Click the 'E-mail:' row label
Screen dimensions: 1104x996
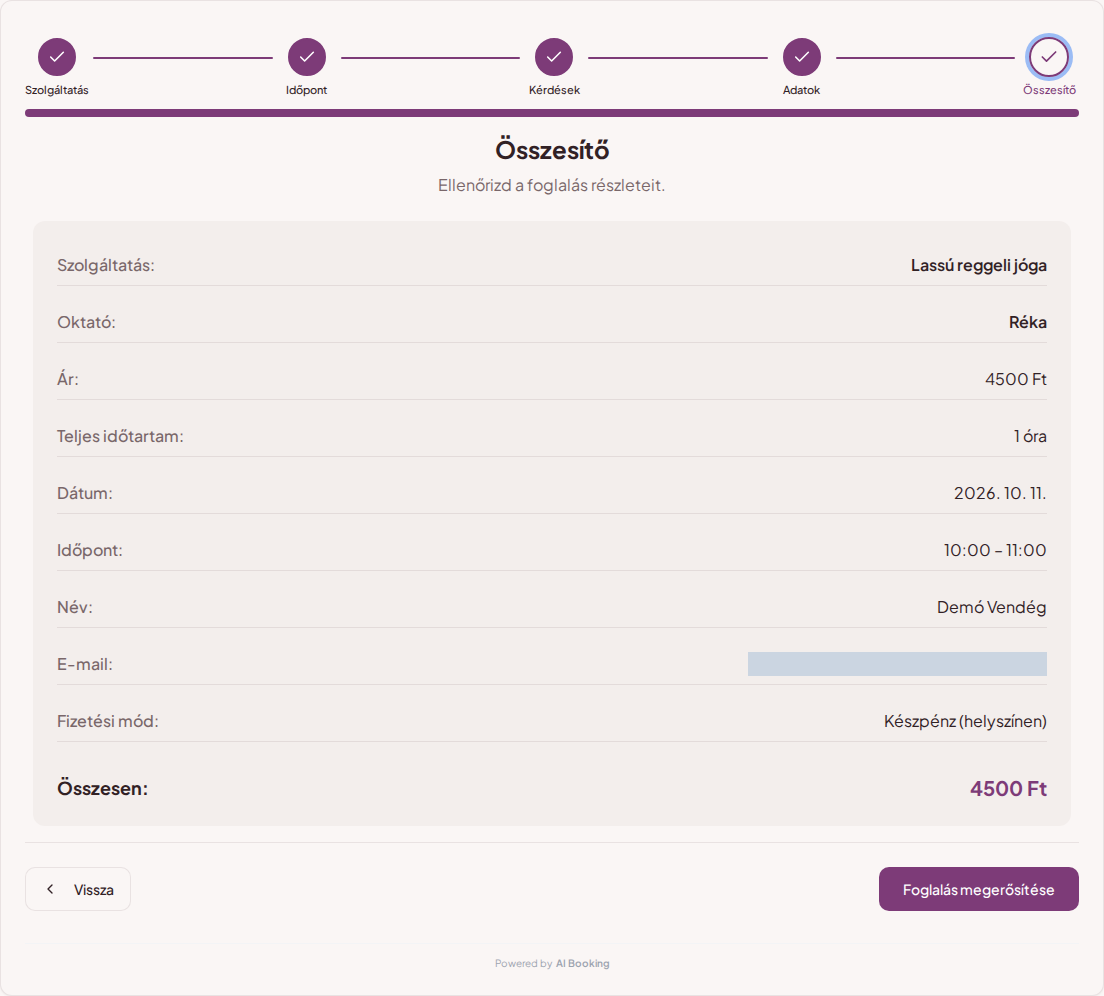click(84, 664)
